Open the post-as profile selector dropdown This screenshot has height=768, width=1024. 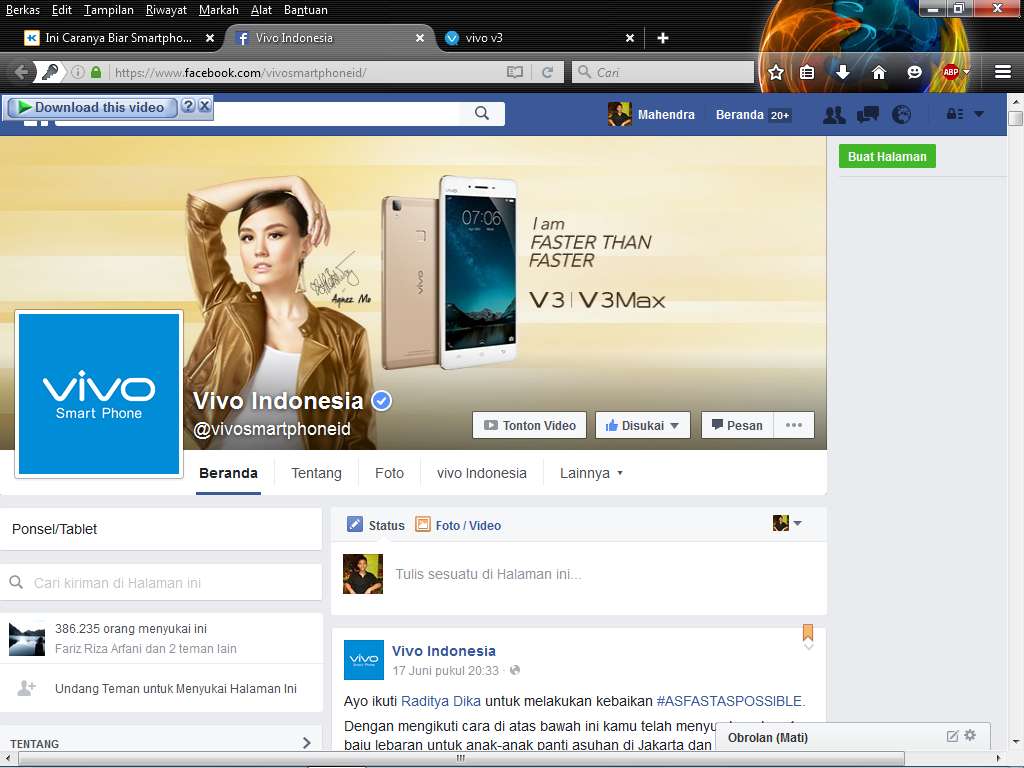787,524
